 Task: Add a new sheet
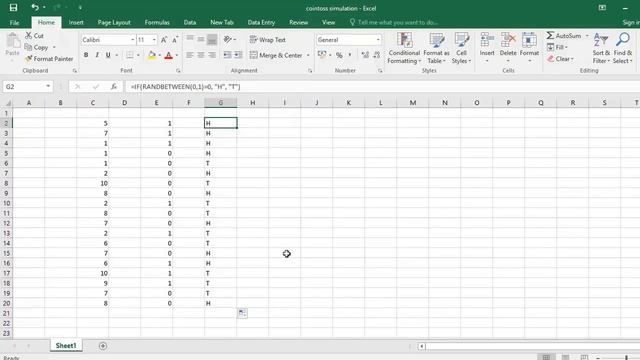(103, 346)
